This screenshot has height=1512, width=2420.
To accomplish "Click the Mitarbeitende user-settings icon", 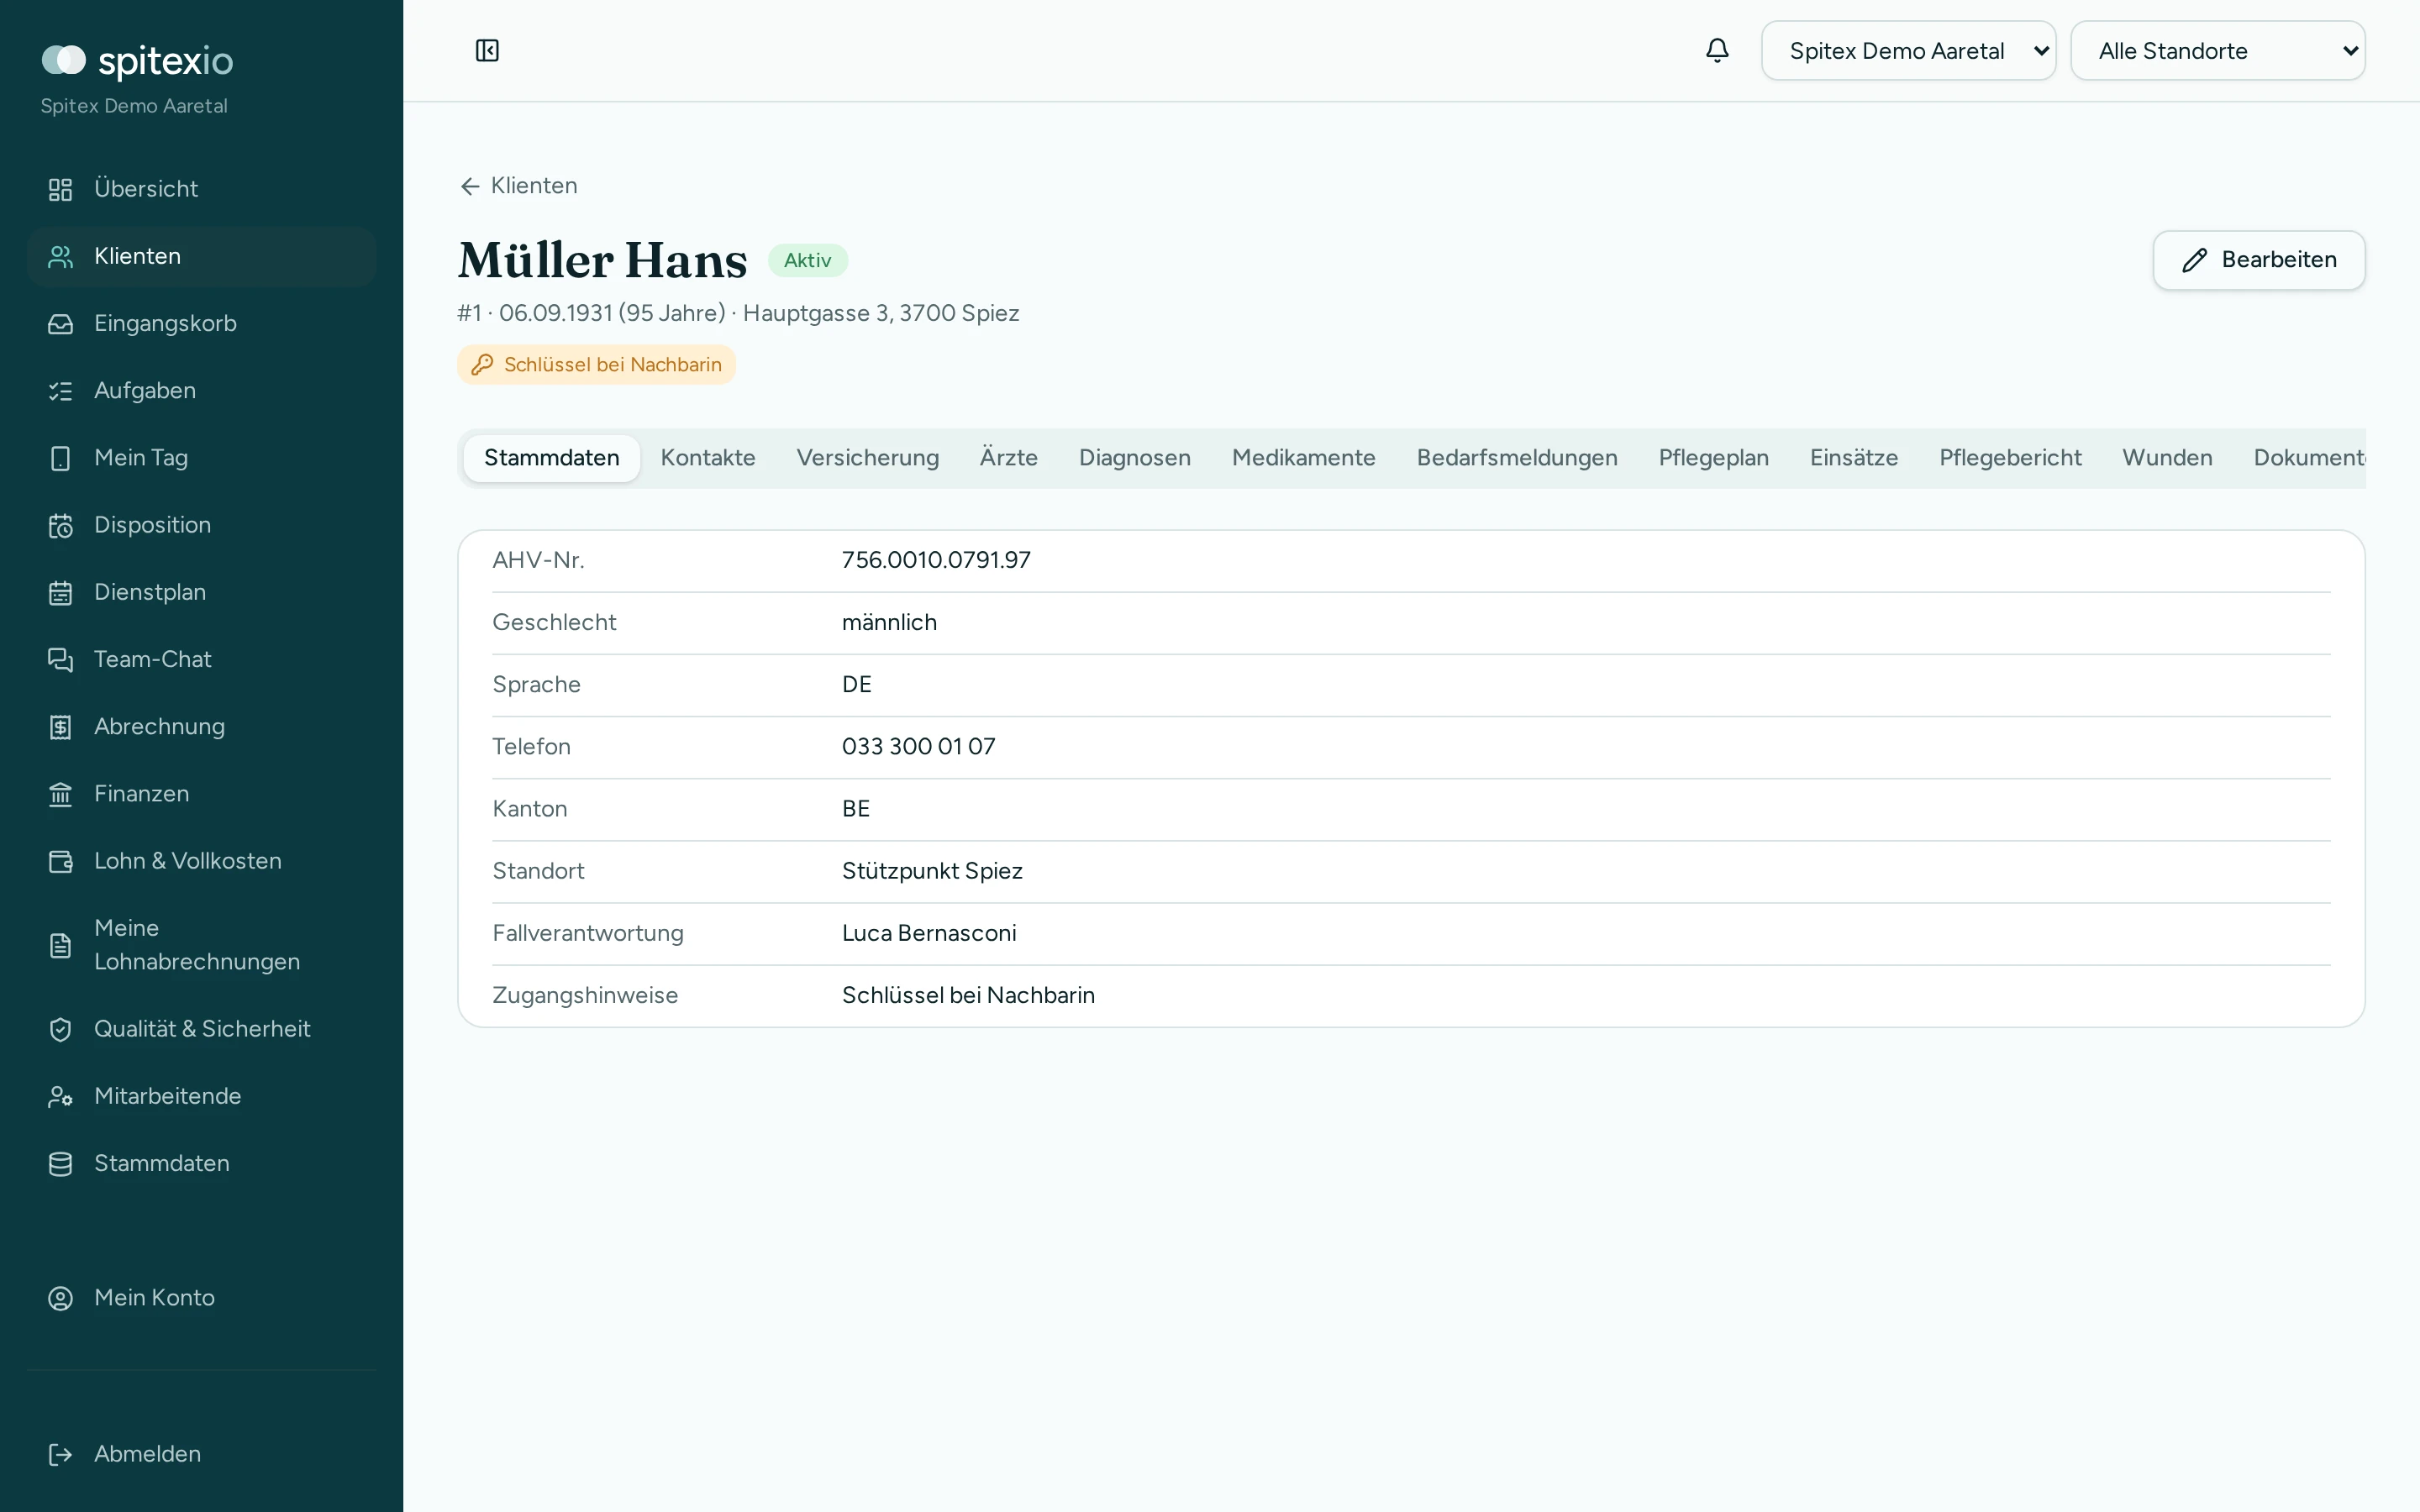I will pyautogui.click(x=61, y=1096).
